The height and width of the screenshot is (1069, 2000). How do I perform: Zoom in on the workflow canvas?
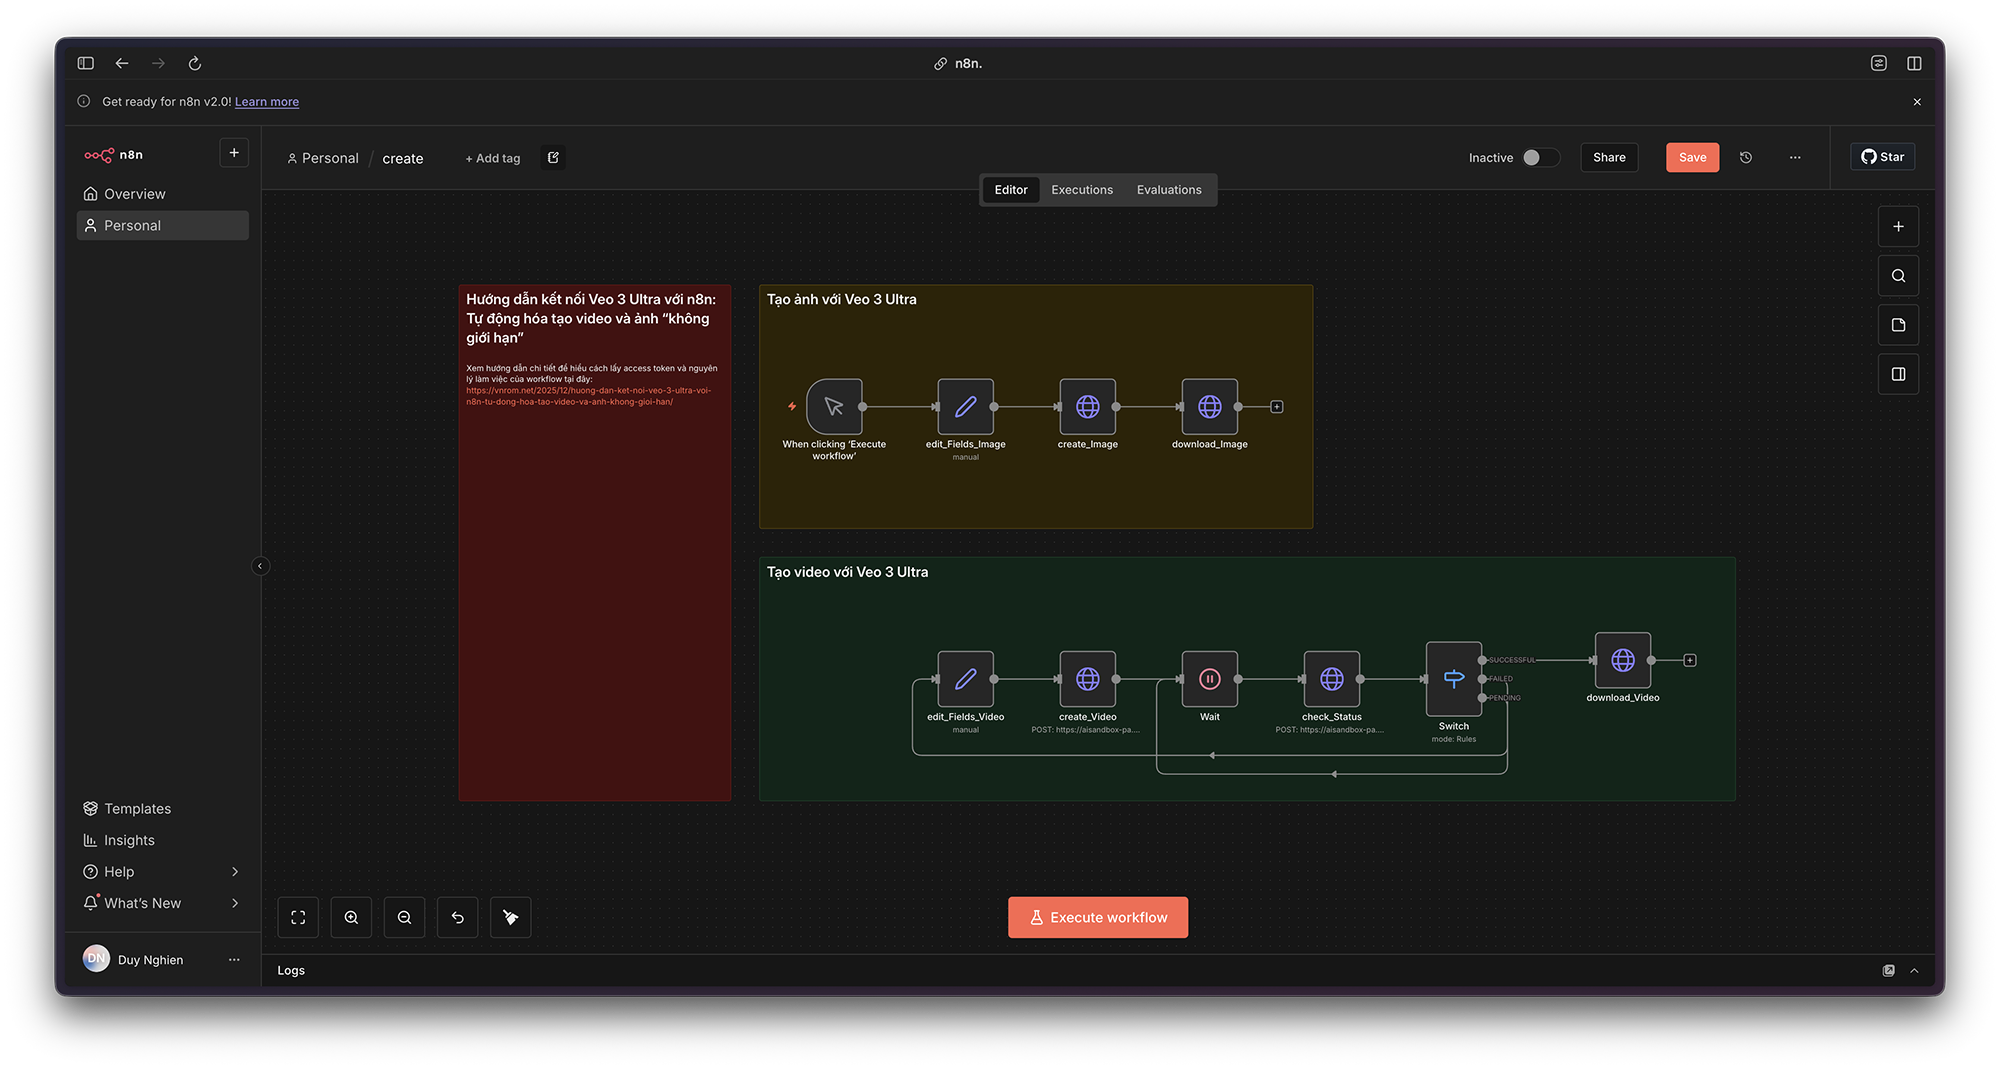(x=351, y=917)
